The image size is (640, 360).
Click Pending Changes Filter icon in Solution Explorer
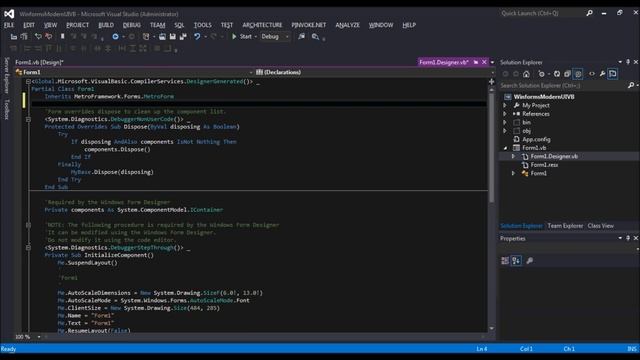(x=541, y=74)
